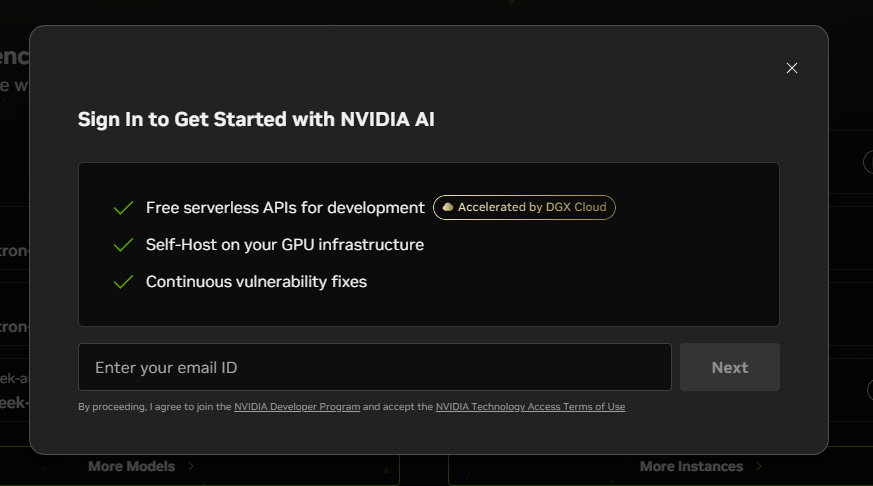Click the More Instances link in background
This screenshot has height=486, width=873.
click(691, 466)
